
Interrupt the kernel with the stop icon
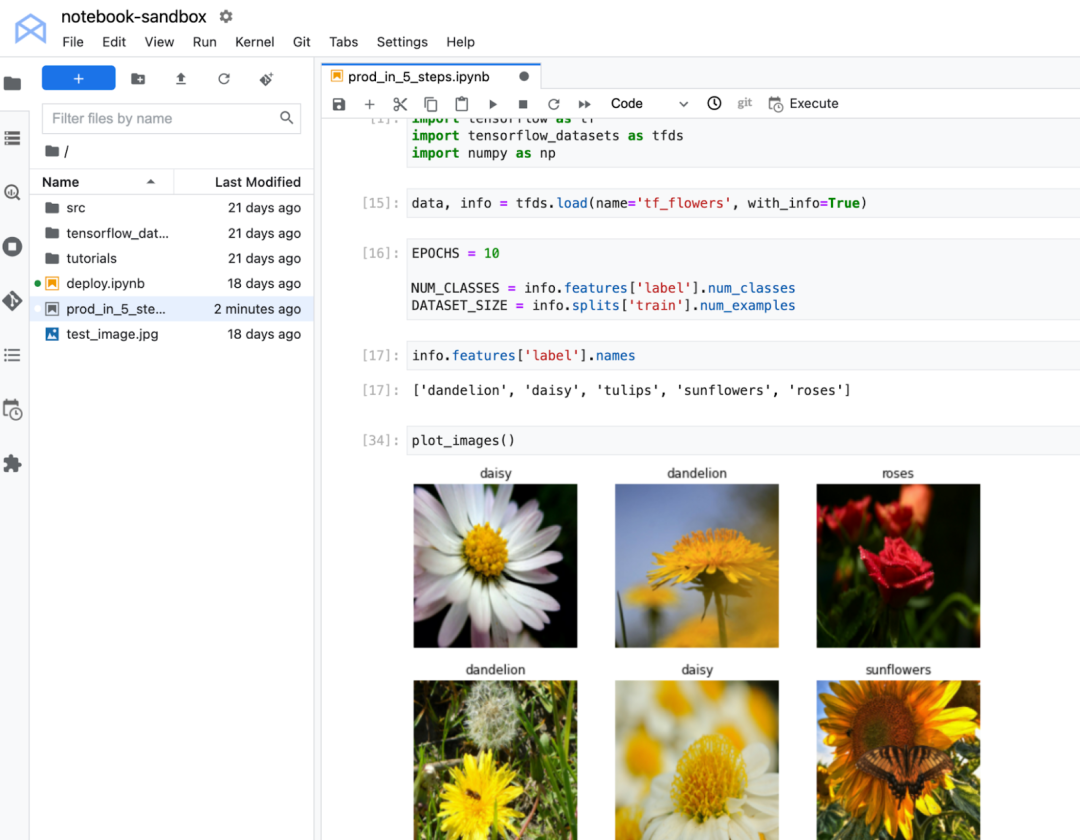(522, 104)
